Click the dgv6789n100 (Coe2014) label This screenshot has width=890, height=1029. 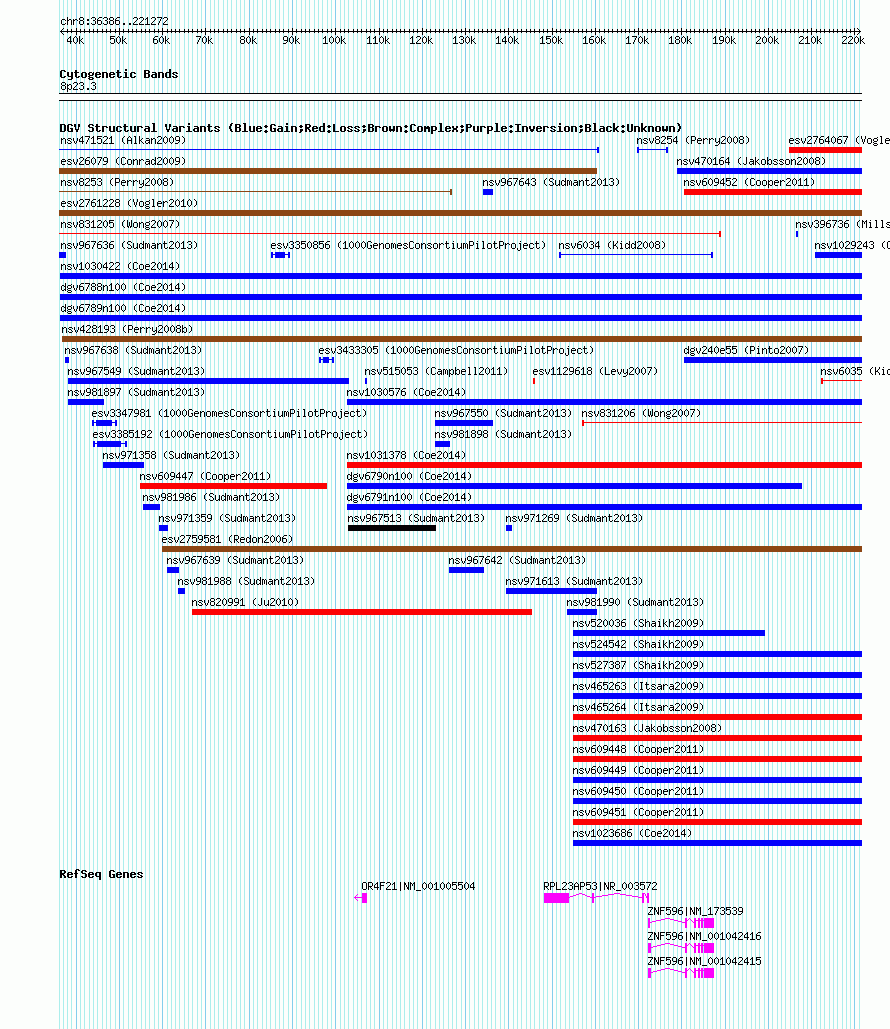[123, 308]
